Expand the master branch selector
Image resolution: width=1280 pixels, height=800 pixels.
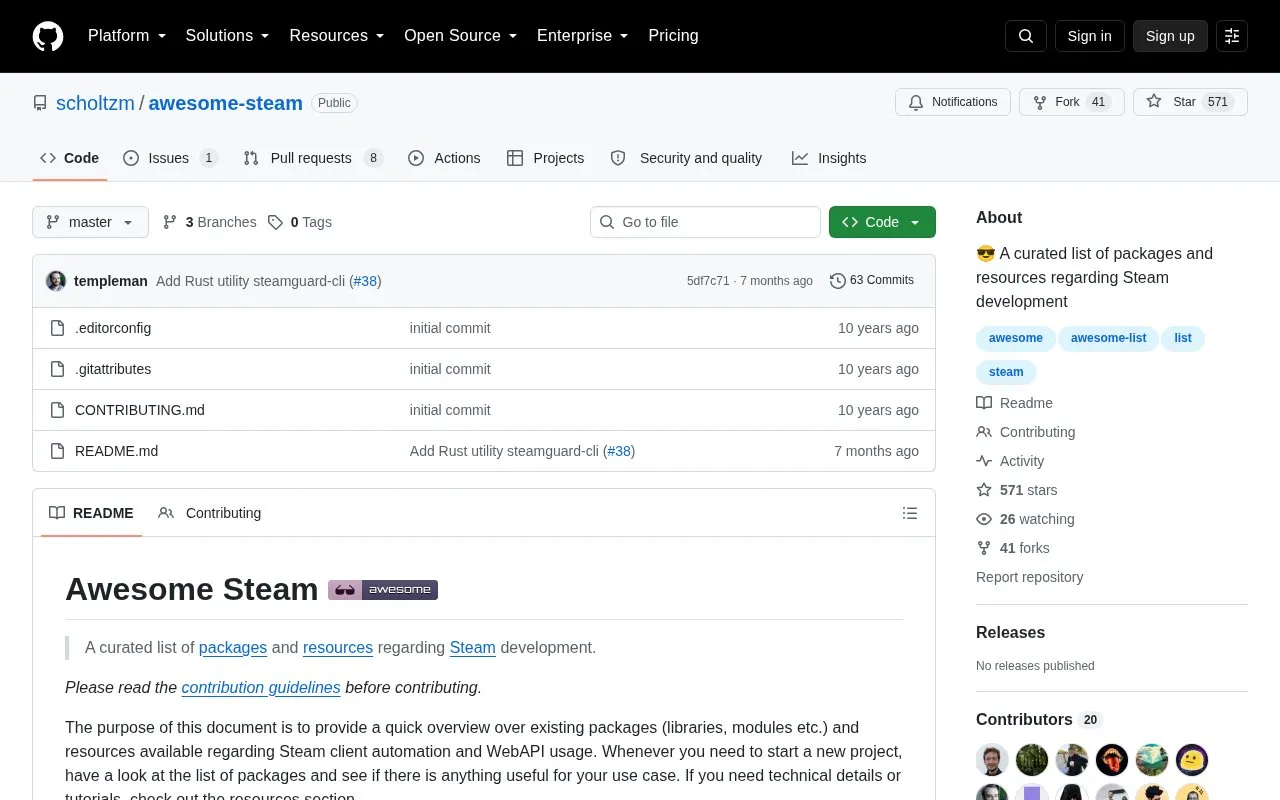tap(90, 222)
